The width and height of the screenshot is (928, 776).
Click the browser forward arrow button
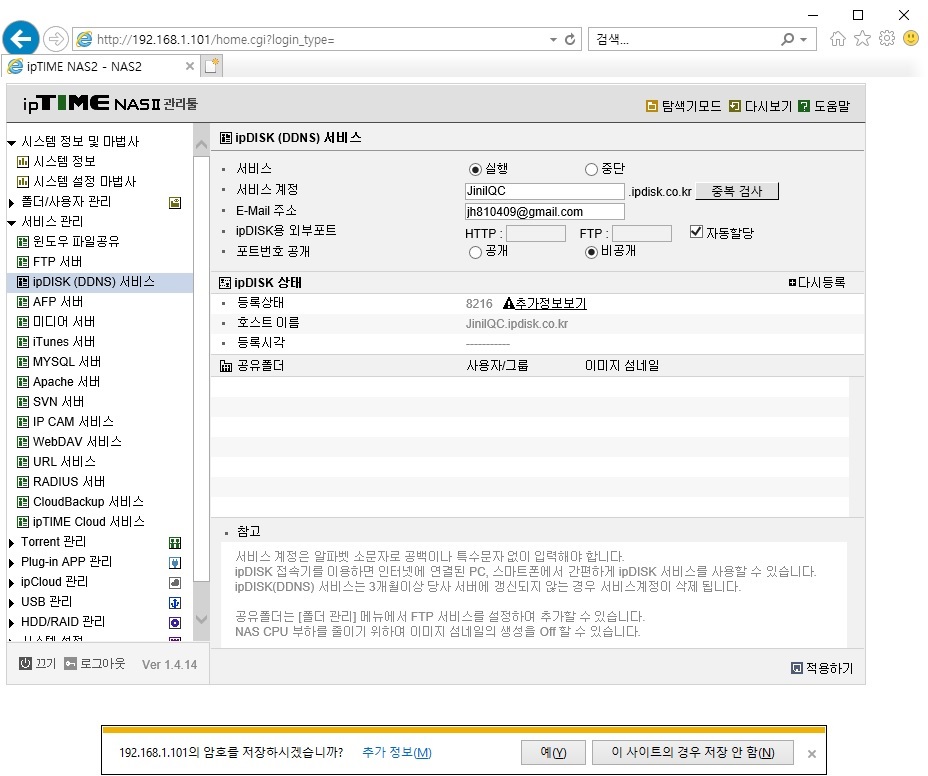56,40
